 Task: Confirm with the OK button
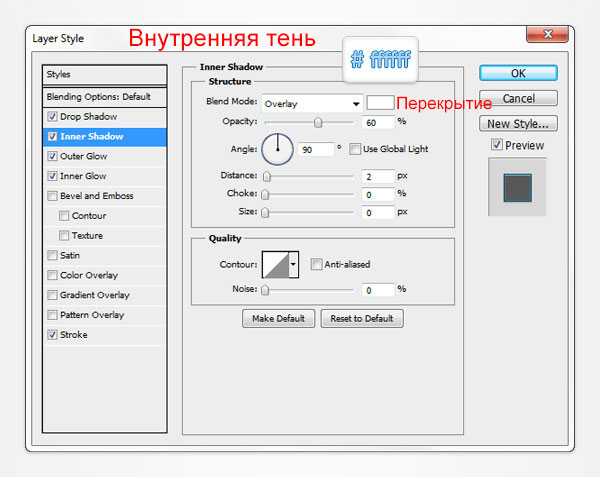point(518,73)
